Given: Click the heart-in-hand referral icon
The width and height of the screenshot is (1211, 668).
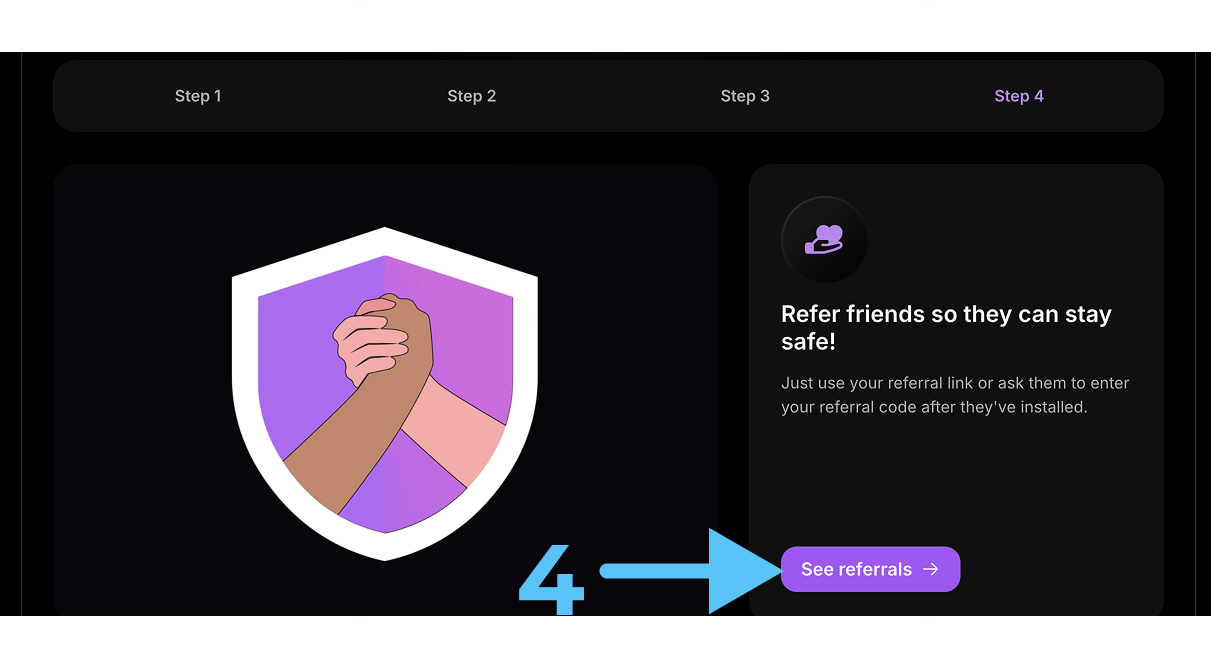Looking at the screenshot, I should pos(824,240).
